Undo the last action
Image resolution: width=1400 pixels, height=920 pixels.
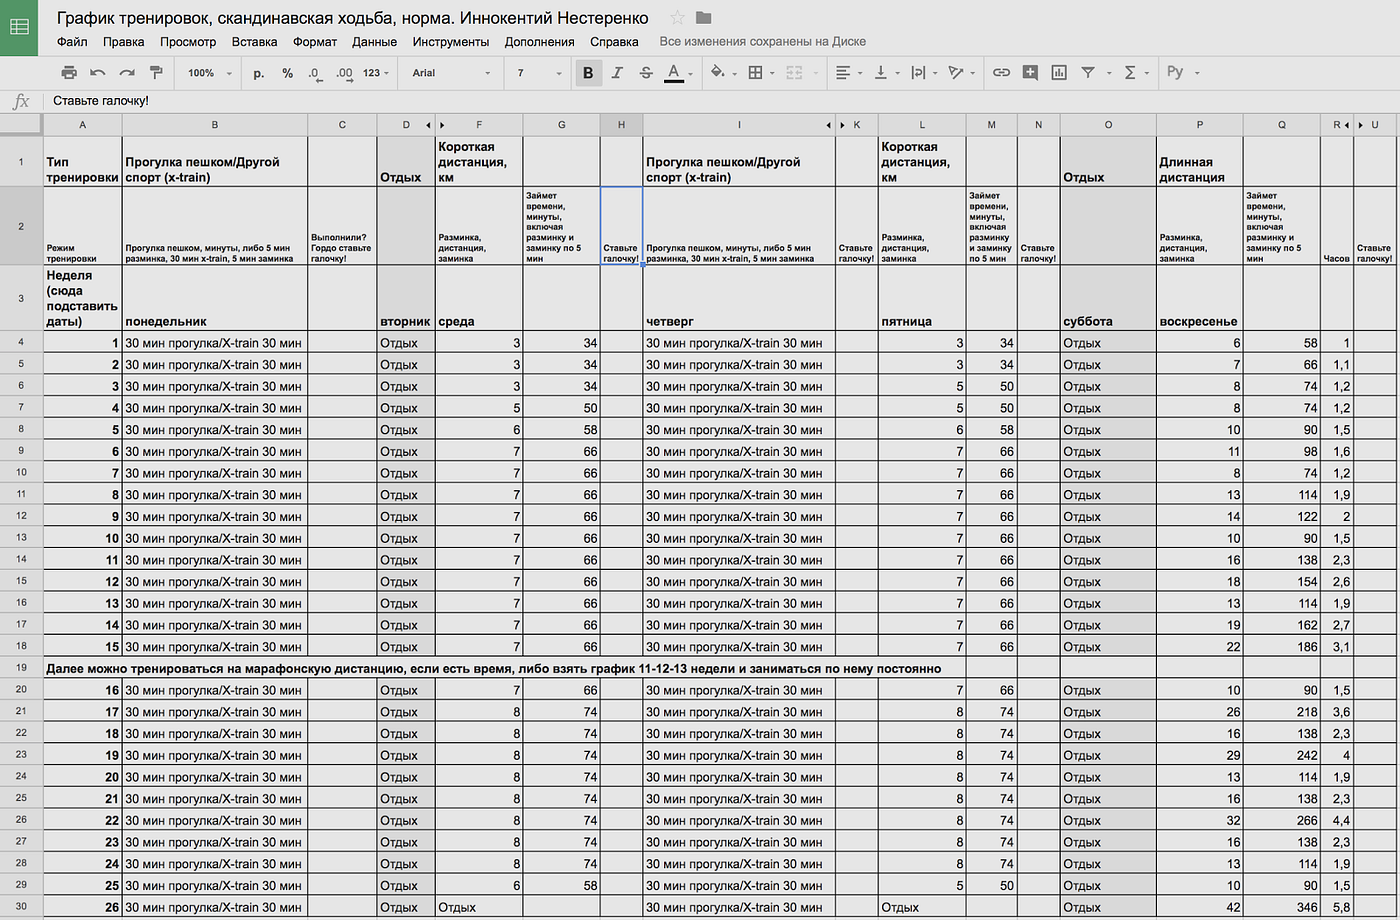[x=98, y=73]
